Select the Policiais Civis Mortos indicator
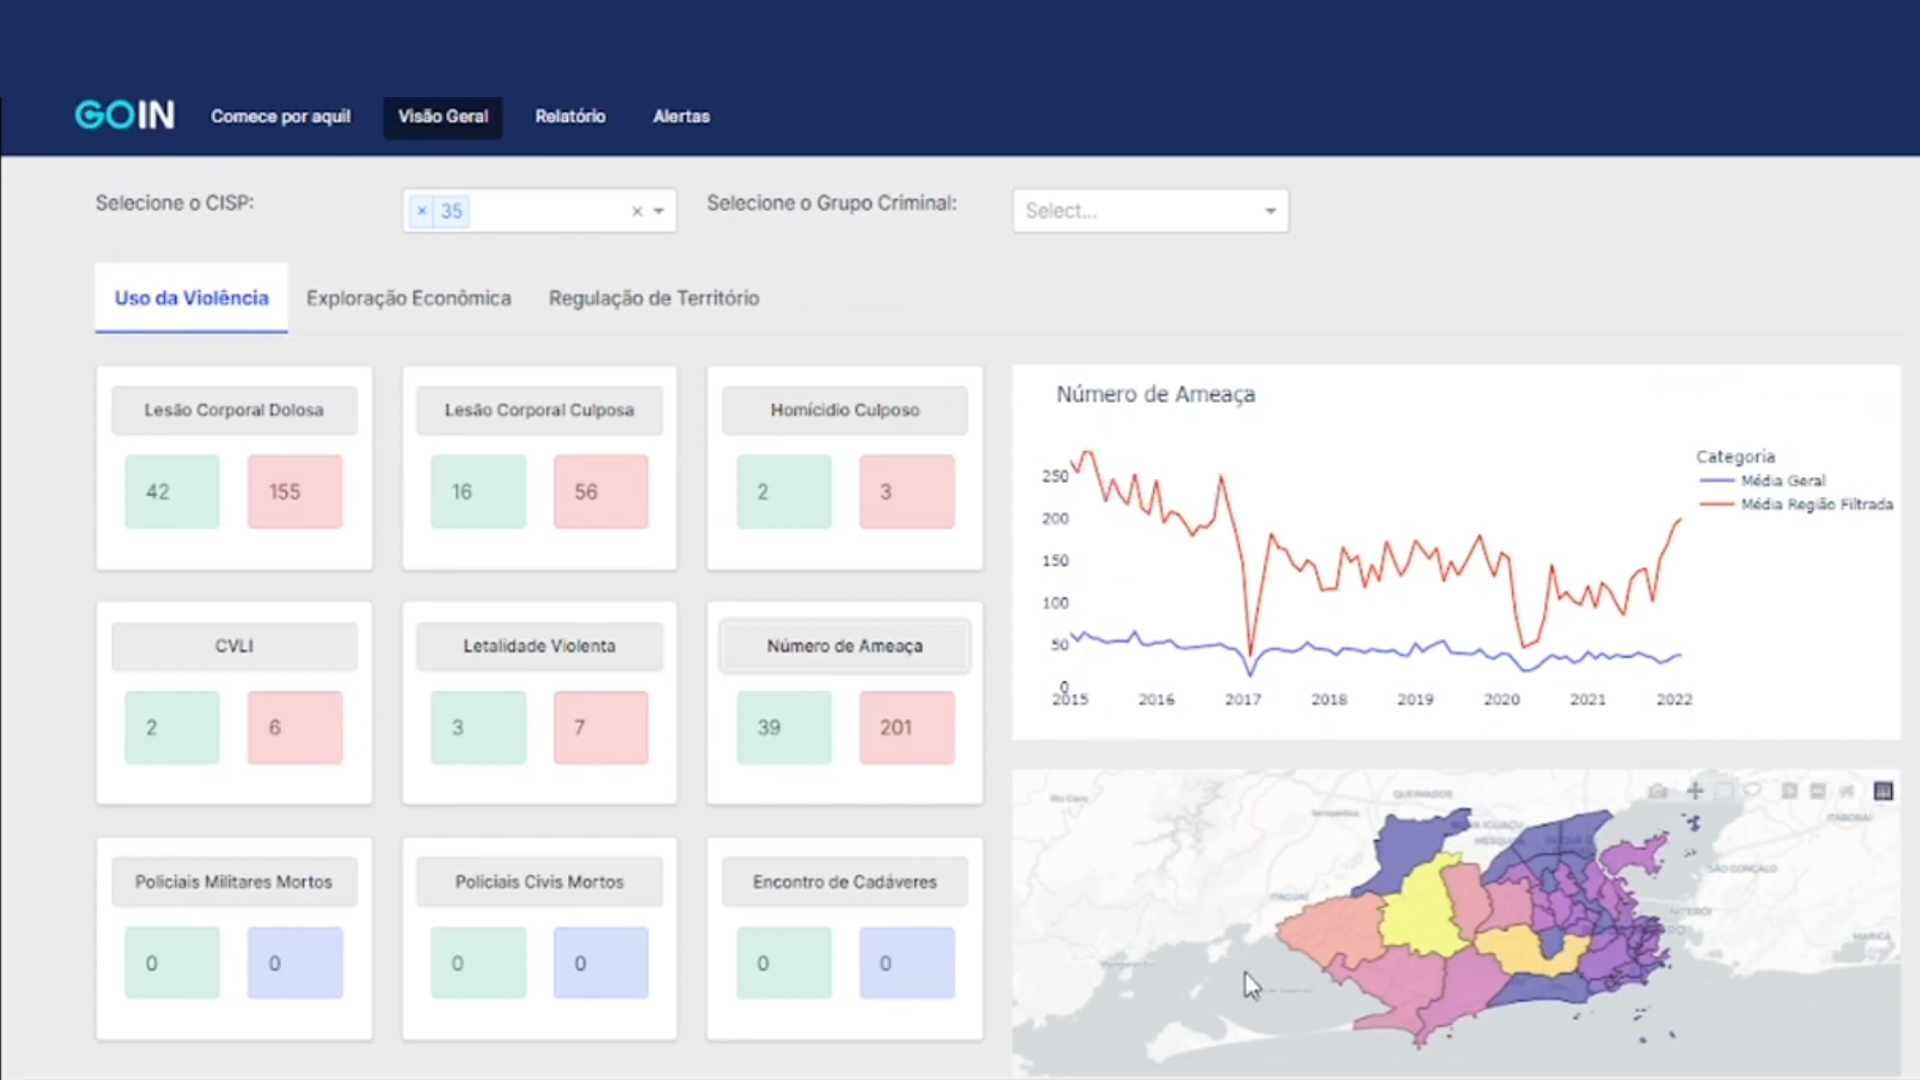Screen dimensions: 1920x1080 pyautogui.click(x=539, y=882)
